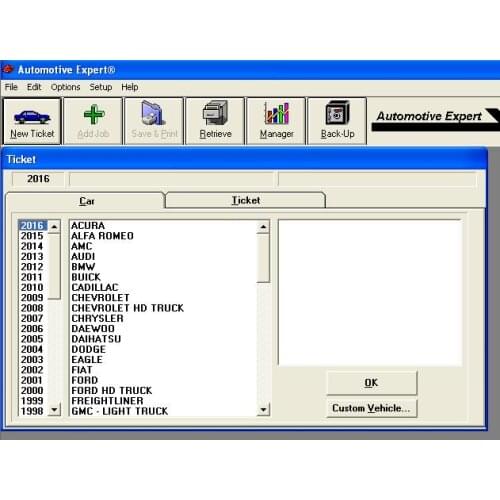Open the Edit menu
Screen dimensions: 500x500
point(34,87)
